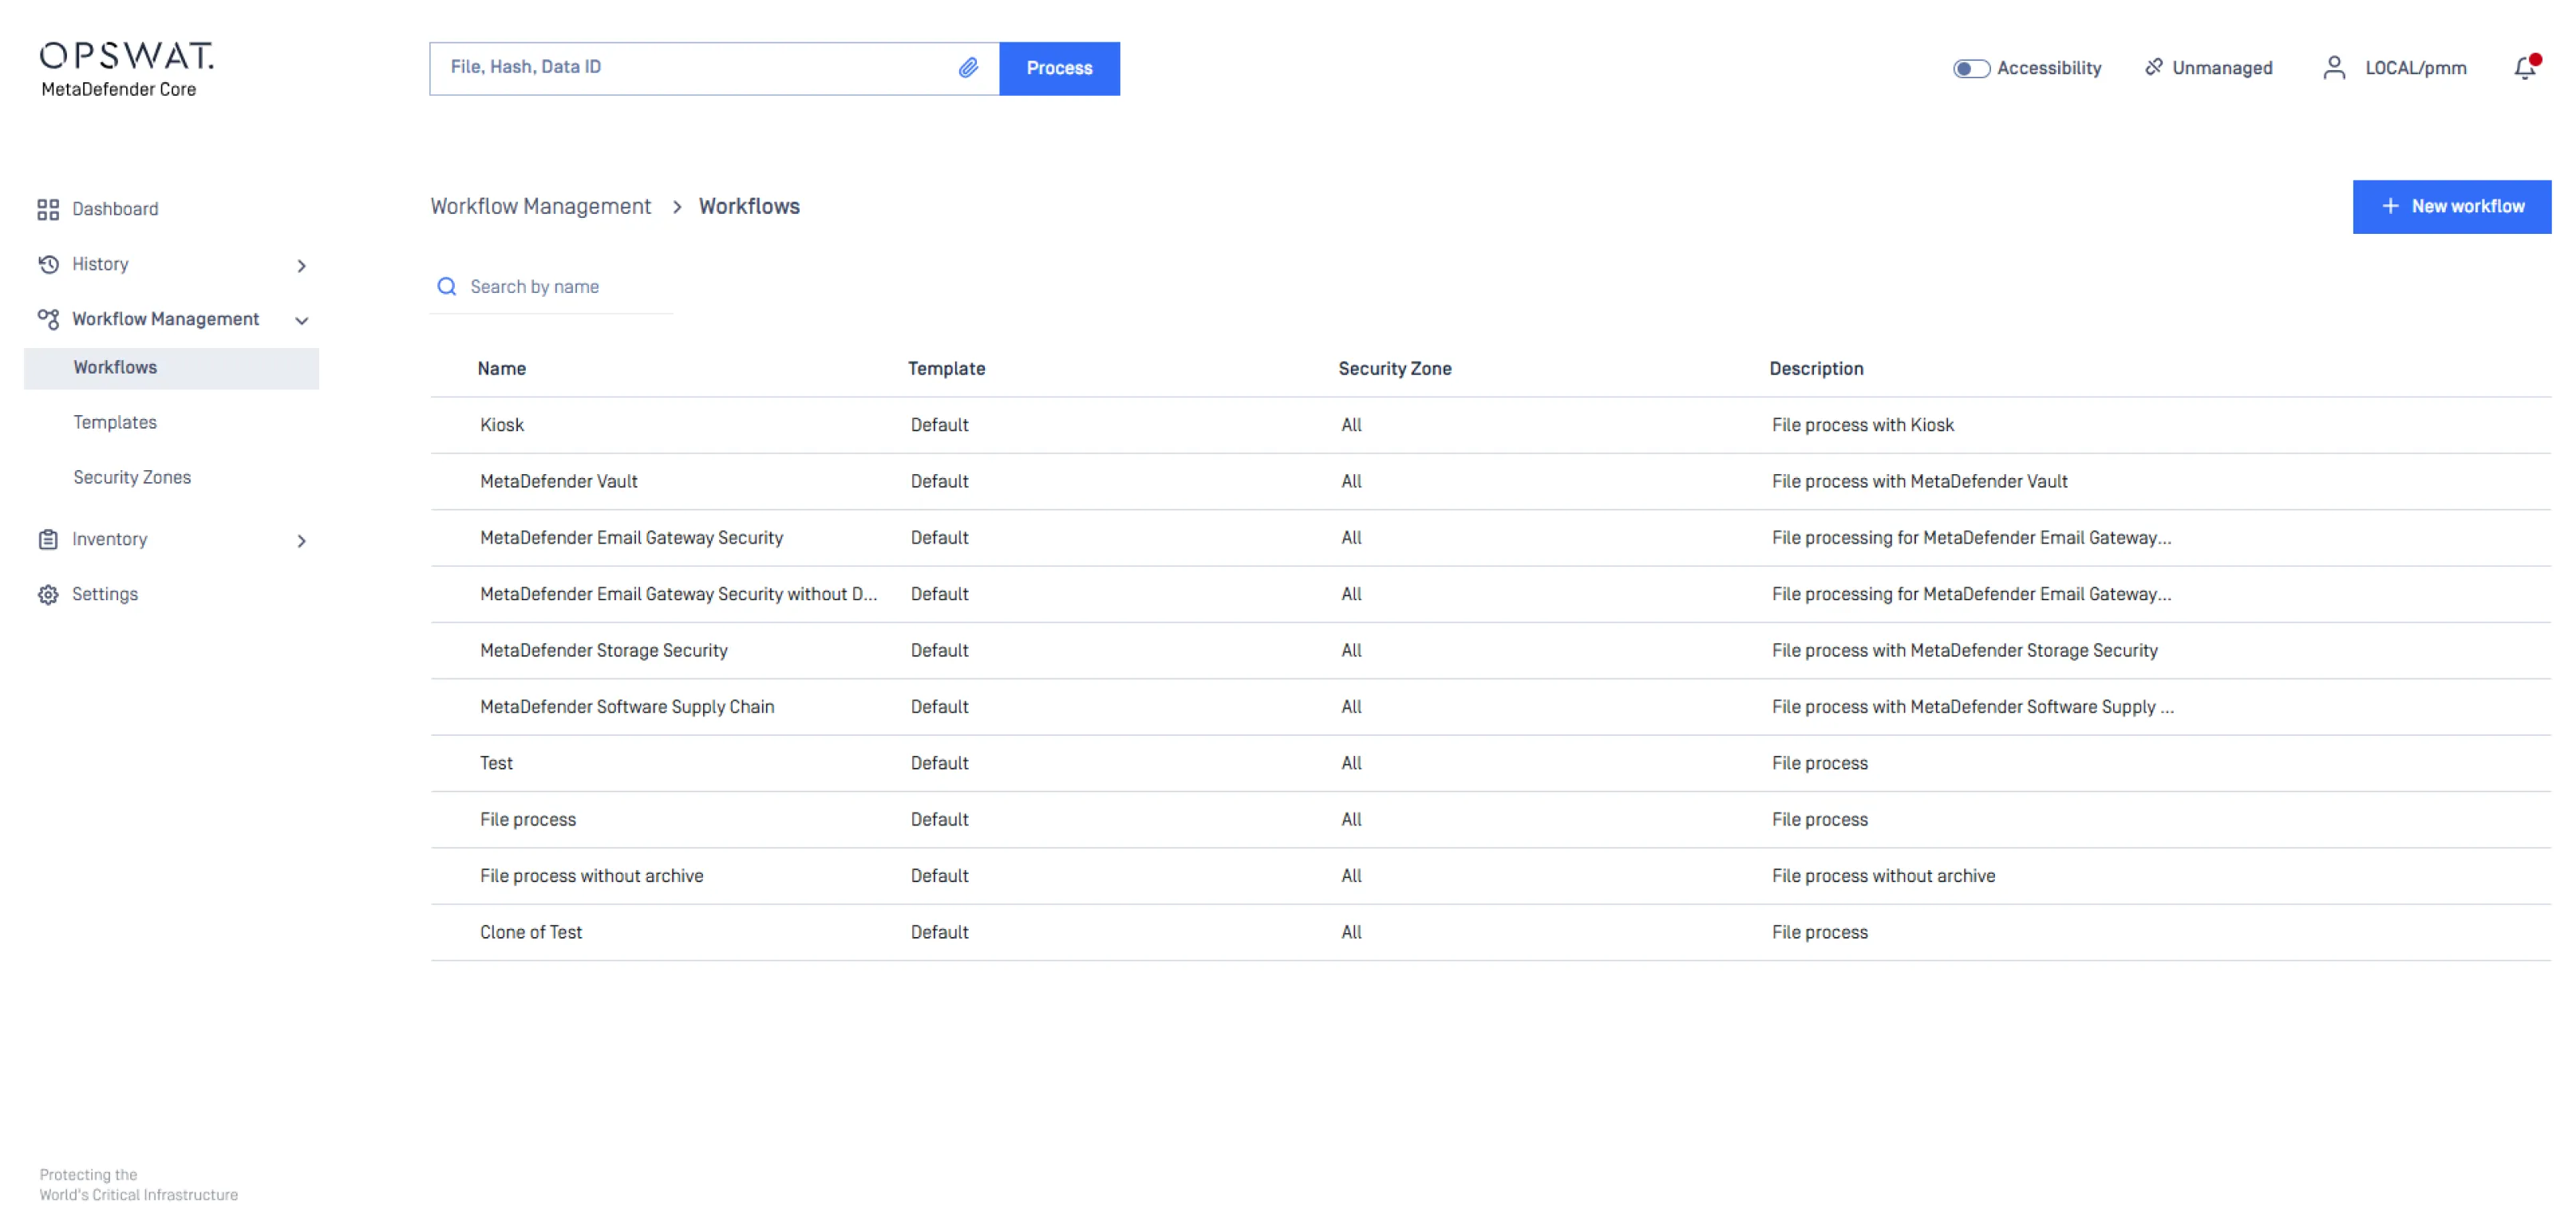This screenshot has height=1226, width=2576.
Task: Toggle the Accessibility switch
Action: (x=1970, y=68)
